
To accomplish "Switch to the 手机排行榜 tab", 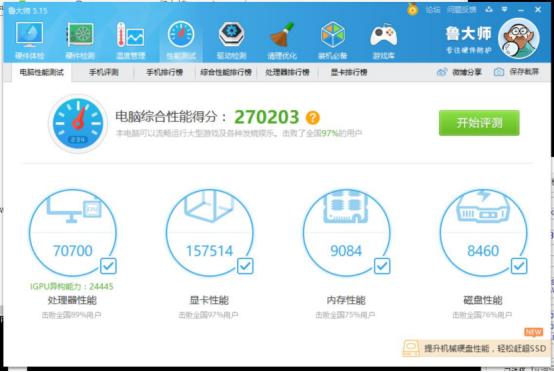I will 164,72.
